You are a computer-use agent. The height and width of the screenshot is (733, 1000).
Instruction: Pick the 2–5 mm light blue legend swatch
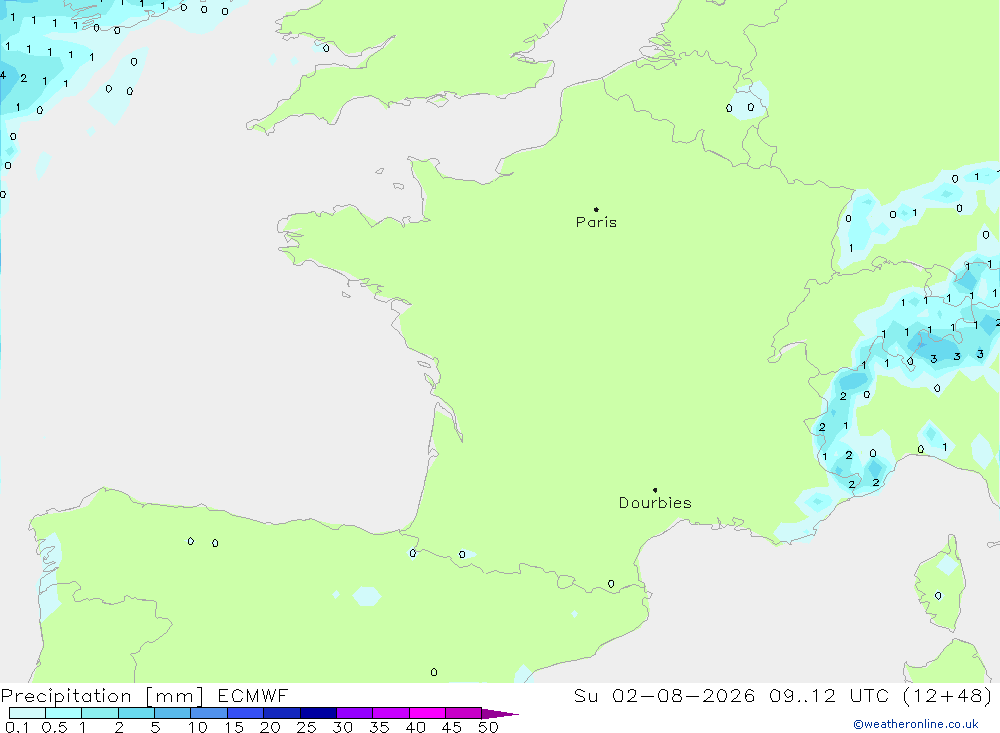[136, 713]
